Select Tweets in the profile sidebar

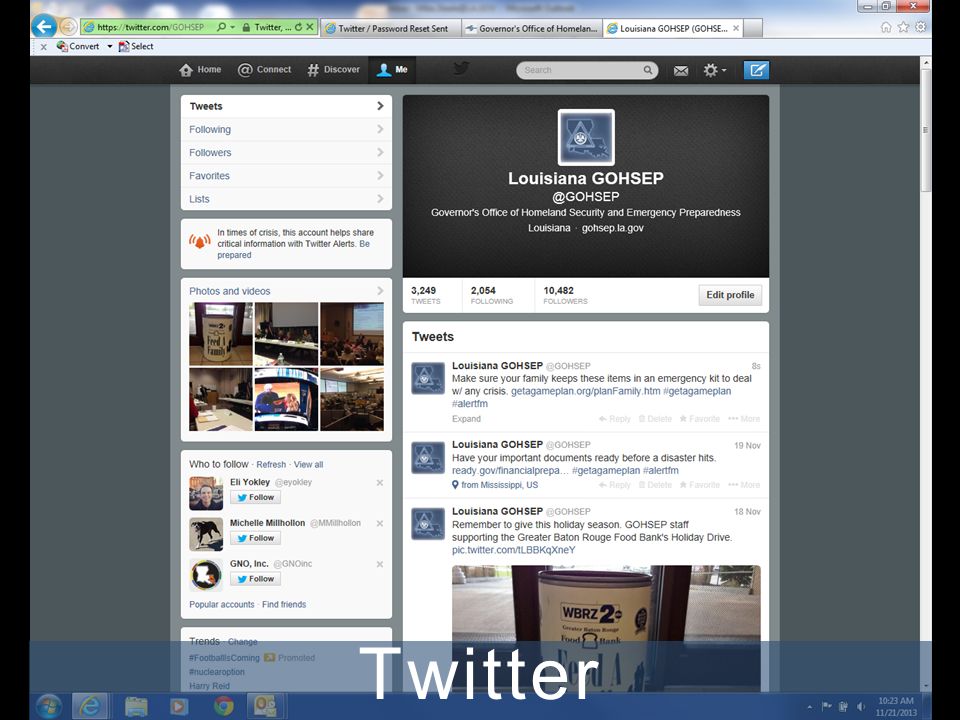(x=286, y=106)
